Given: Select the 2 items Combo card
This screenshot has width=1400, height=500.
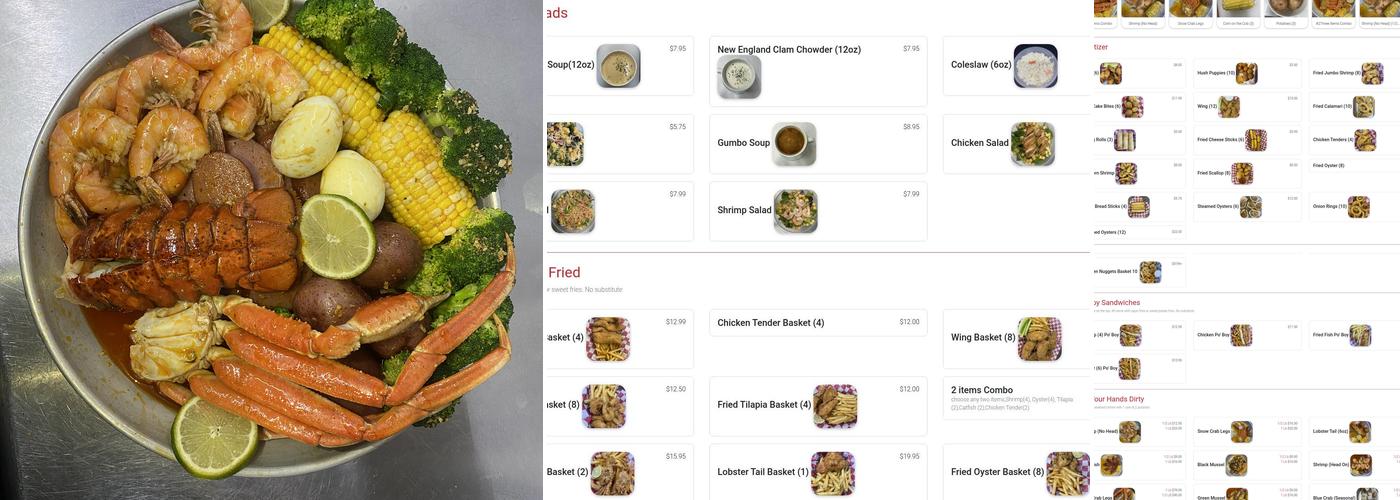Looking at the screenshot, I should pyautogui.click(x=1016, y=398).
